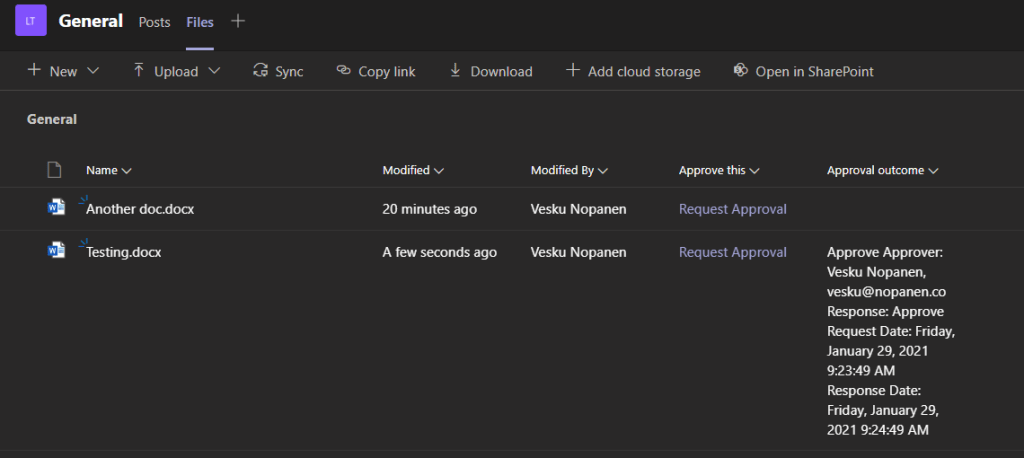Click the Download arrow icon

pos(456,71)
